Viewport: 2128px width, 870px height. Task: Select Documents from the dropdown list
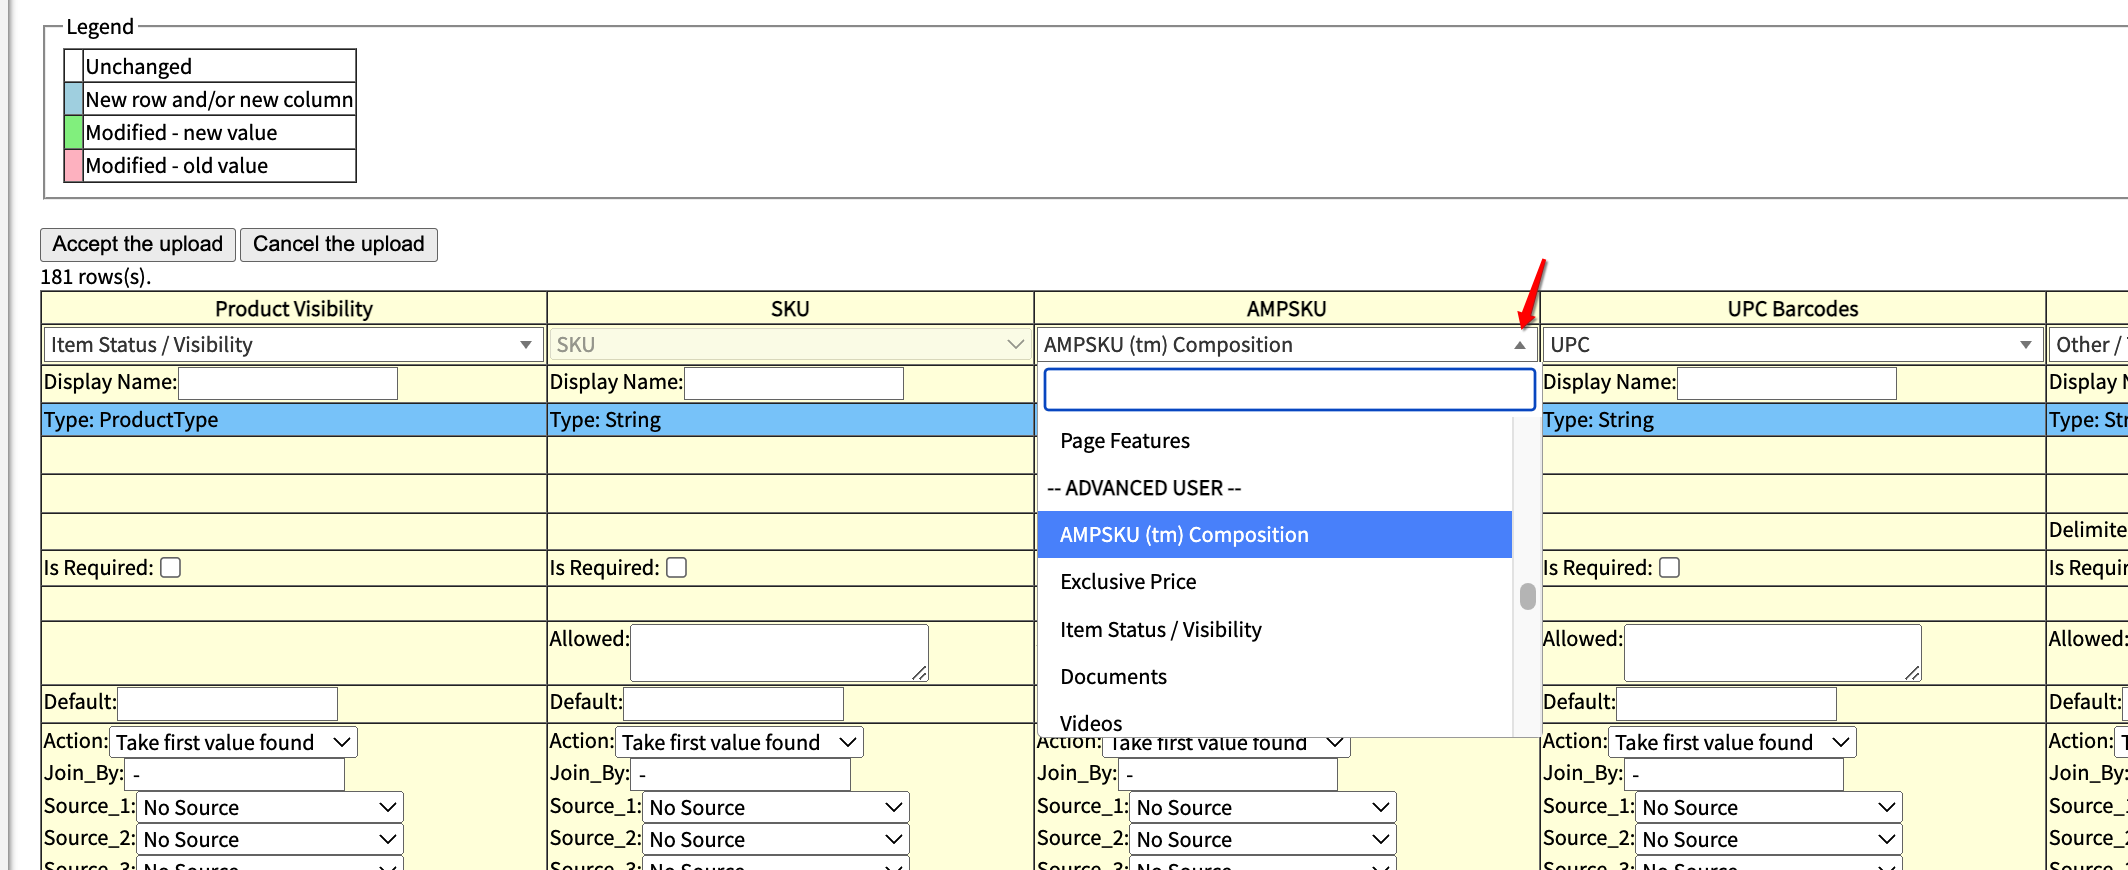click(1275, 677)
